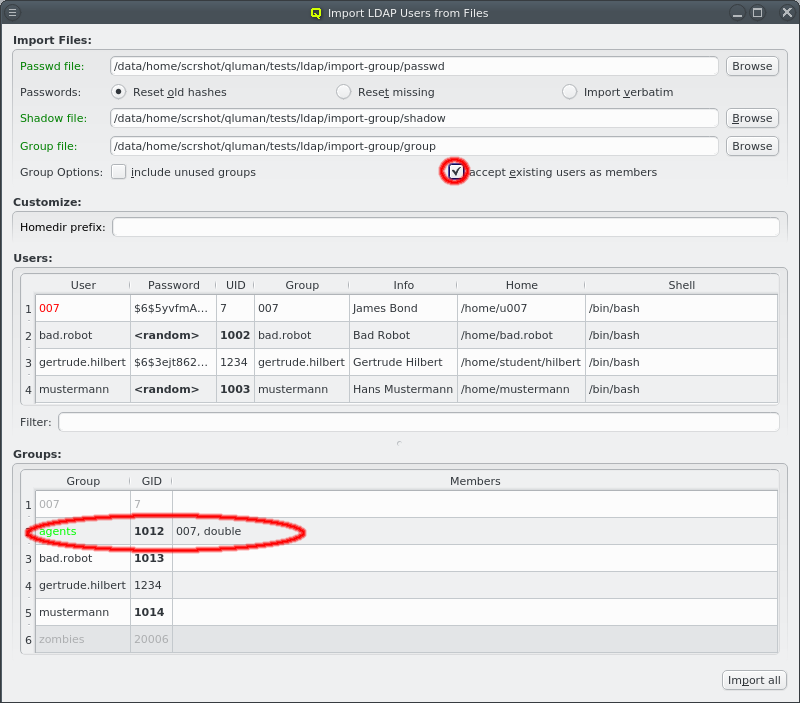This screenshot has height=703, width=800.
Task: Select the zombies group cell
Action: pos(83,639)
